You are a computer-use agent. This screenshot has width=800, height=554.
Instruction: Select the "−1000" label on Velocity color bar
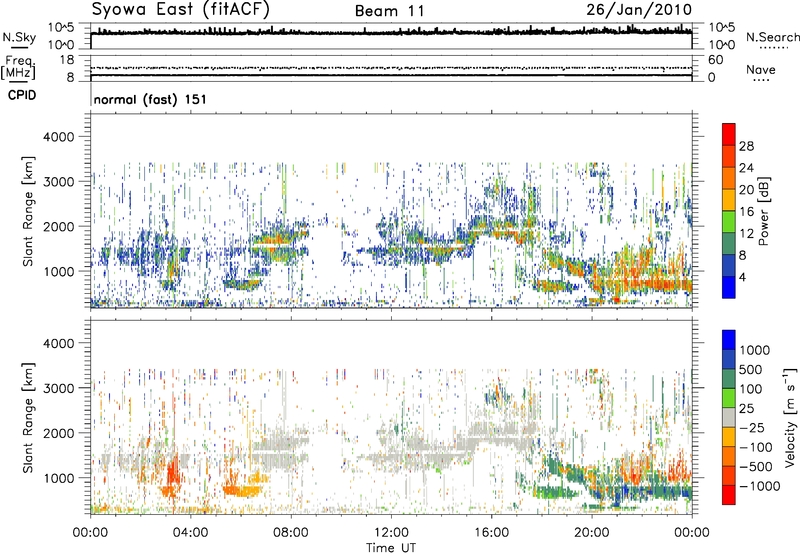click(x=760, y=486)
